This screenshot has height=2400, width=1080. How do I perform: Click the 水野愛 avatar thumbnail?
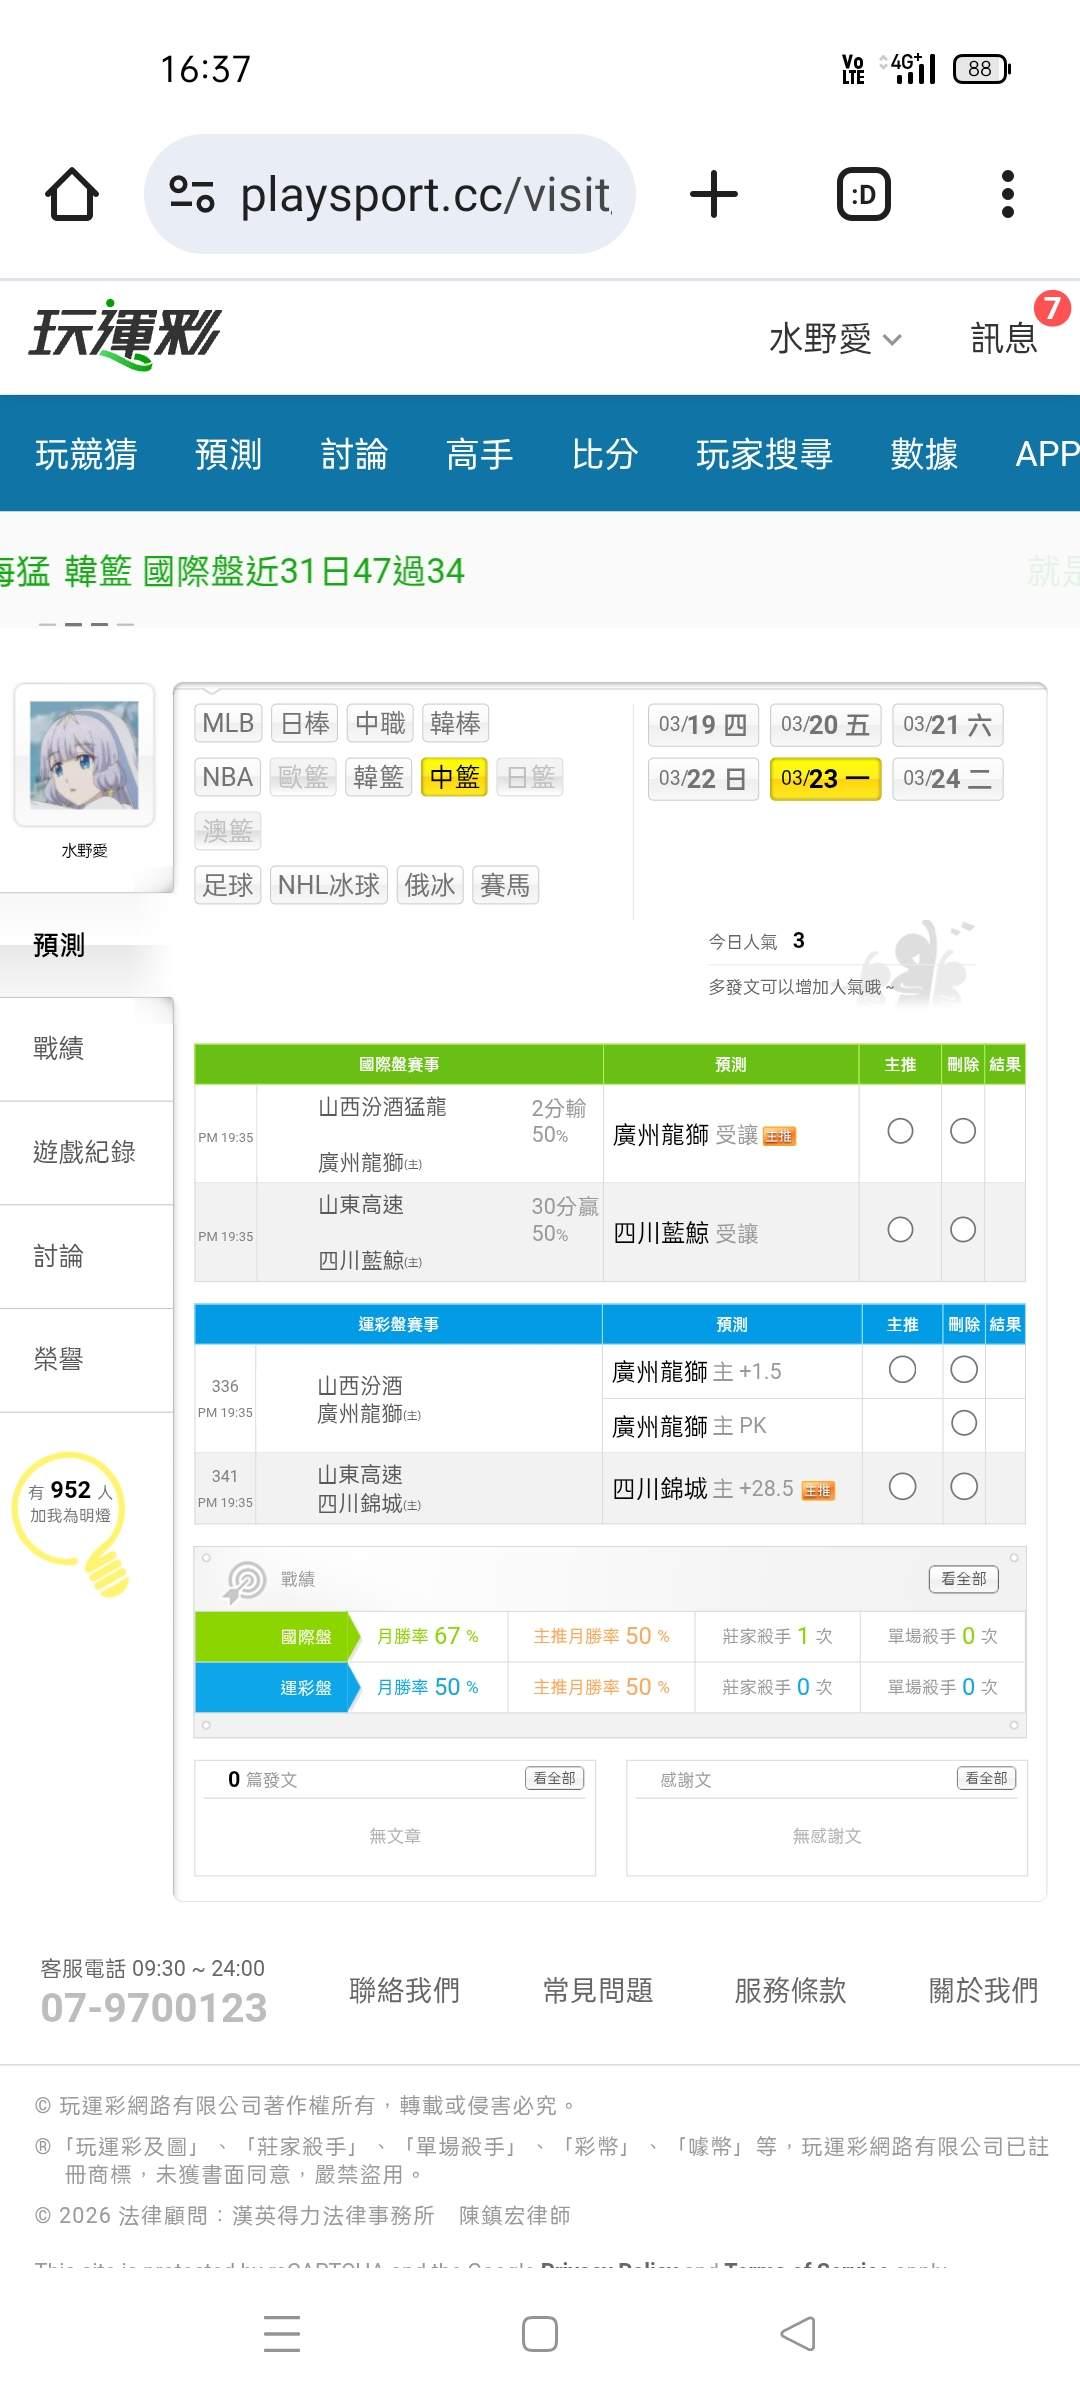point(84,755)
